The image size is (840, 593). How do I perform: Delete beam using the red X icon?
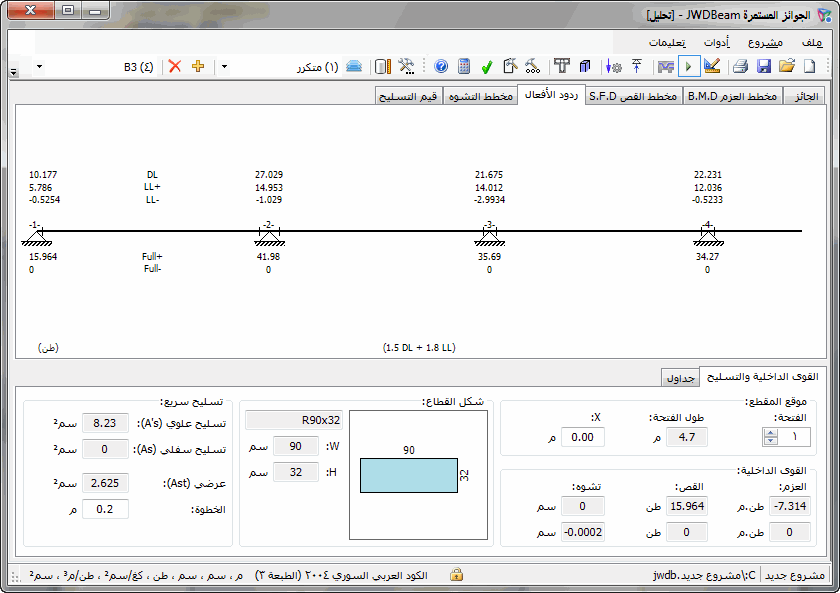[x=175, y=66]
